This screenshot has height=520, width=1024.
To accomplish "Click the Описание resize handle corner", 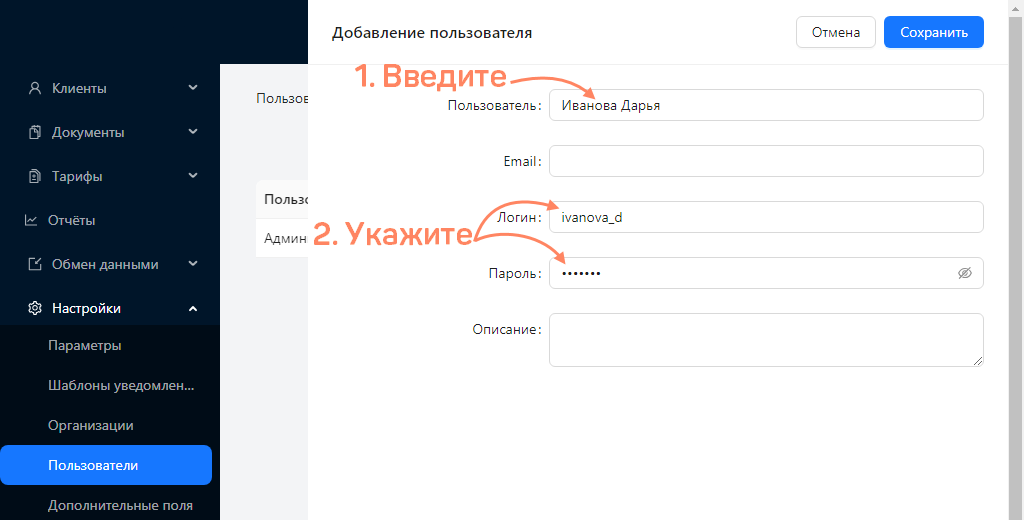I will [x=978, y=361].
